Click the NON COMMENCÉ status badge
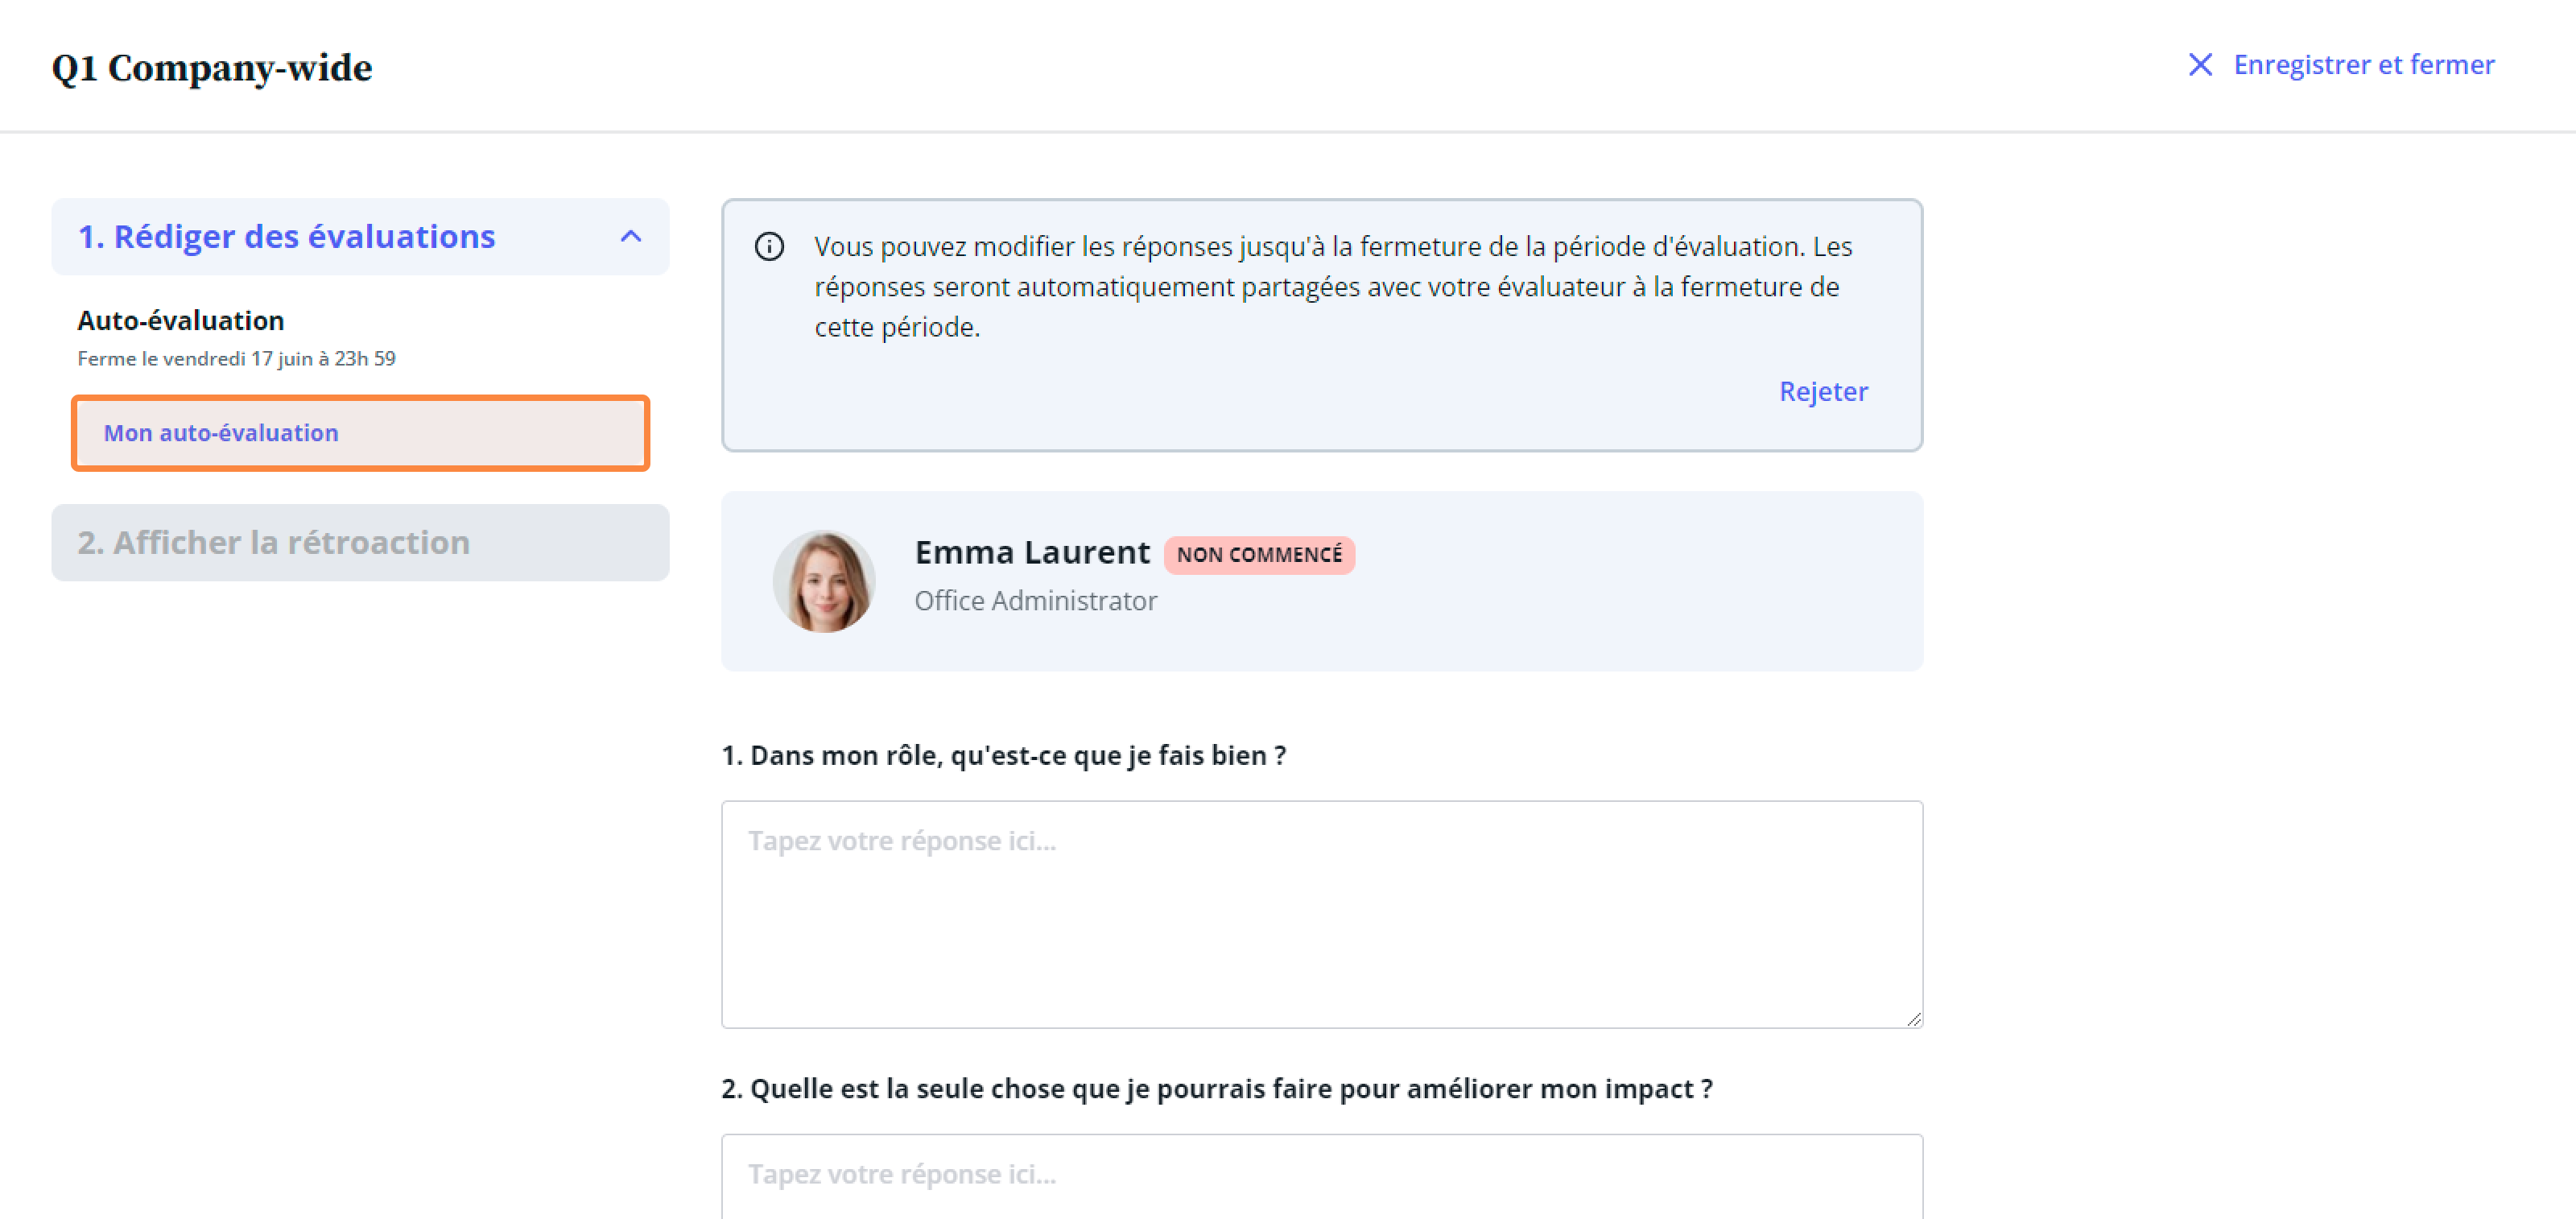 coord(1259,554)
